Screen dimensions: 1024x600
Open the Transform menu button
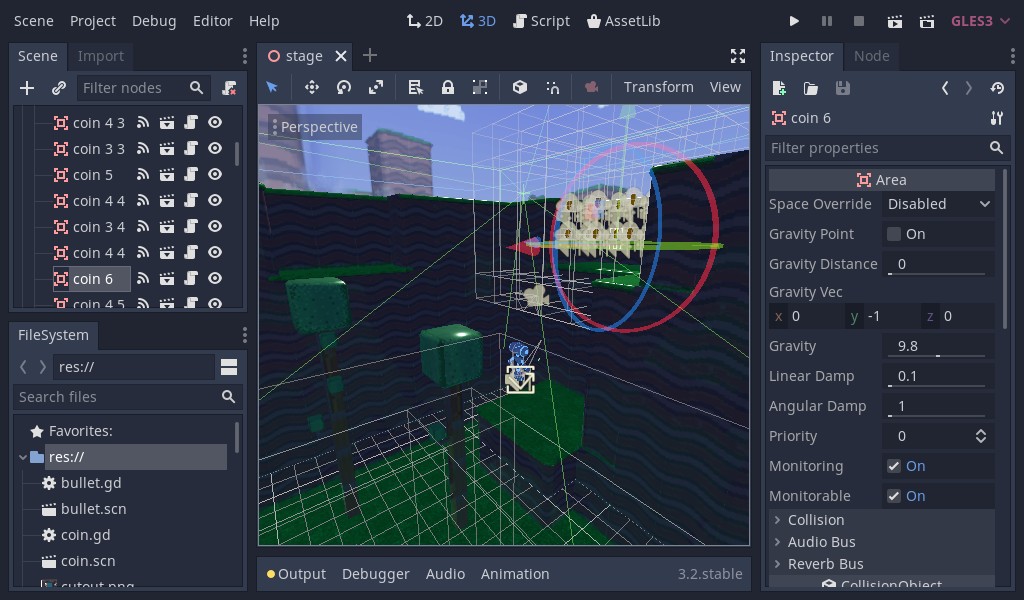(x=658, y=87)
